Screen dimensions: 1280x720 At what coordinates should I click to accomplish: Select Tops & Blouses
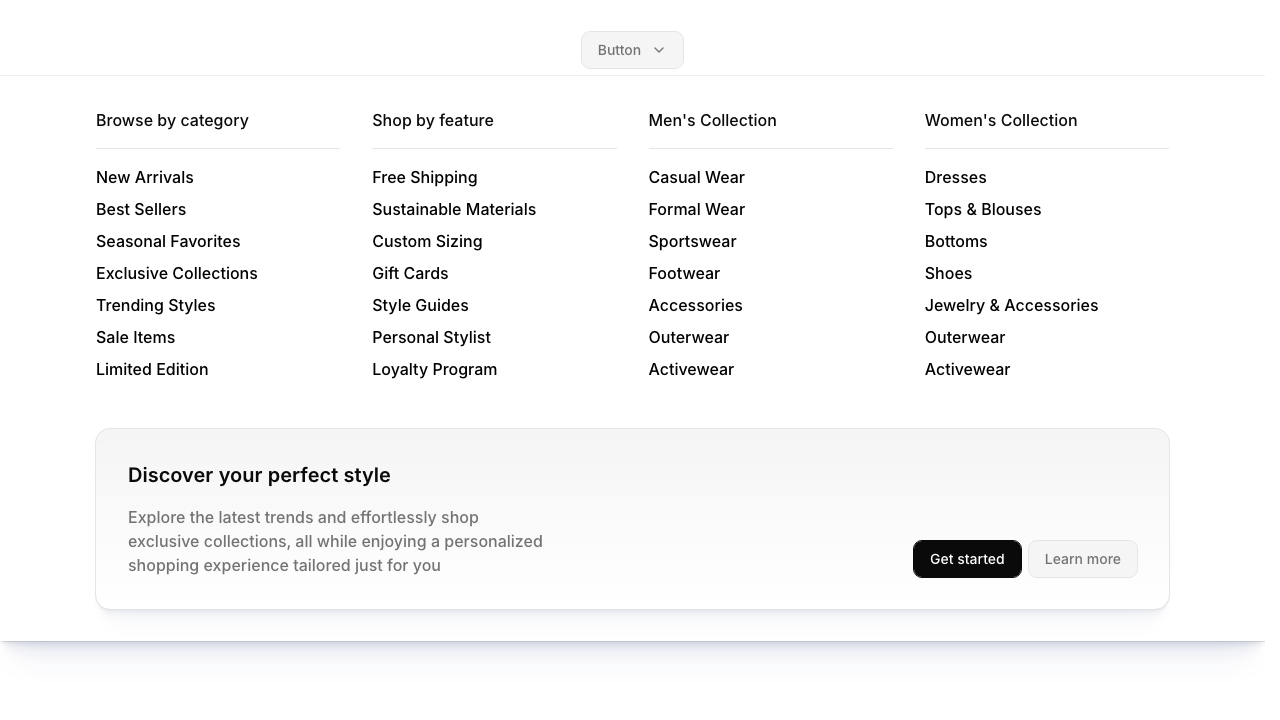point(983,209)
